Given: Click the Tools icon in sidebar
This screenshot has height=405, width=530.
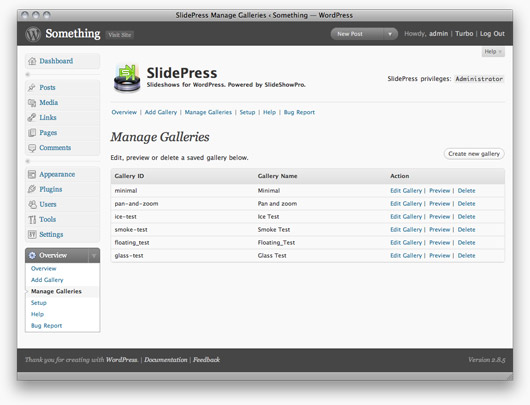Looking at the screenshot, I should [32, 220].
